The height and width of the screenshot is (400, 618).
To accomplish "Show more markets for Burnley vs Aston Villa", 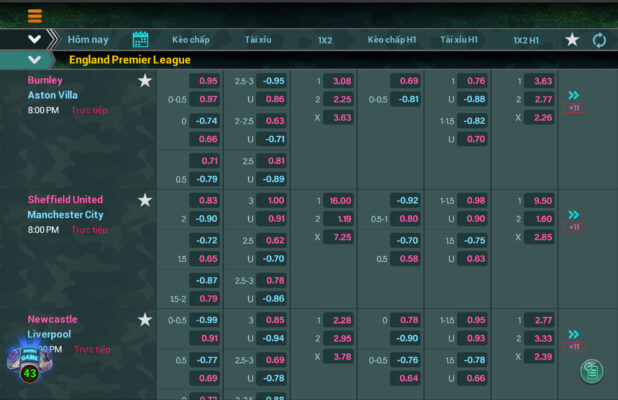I will click(x=574, y=100).
